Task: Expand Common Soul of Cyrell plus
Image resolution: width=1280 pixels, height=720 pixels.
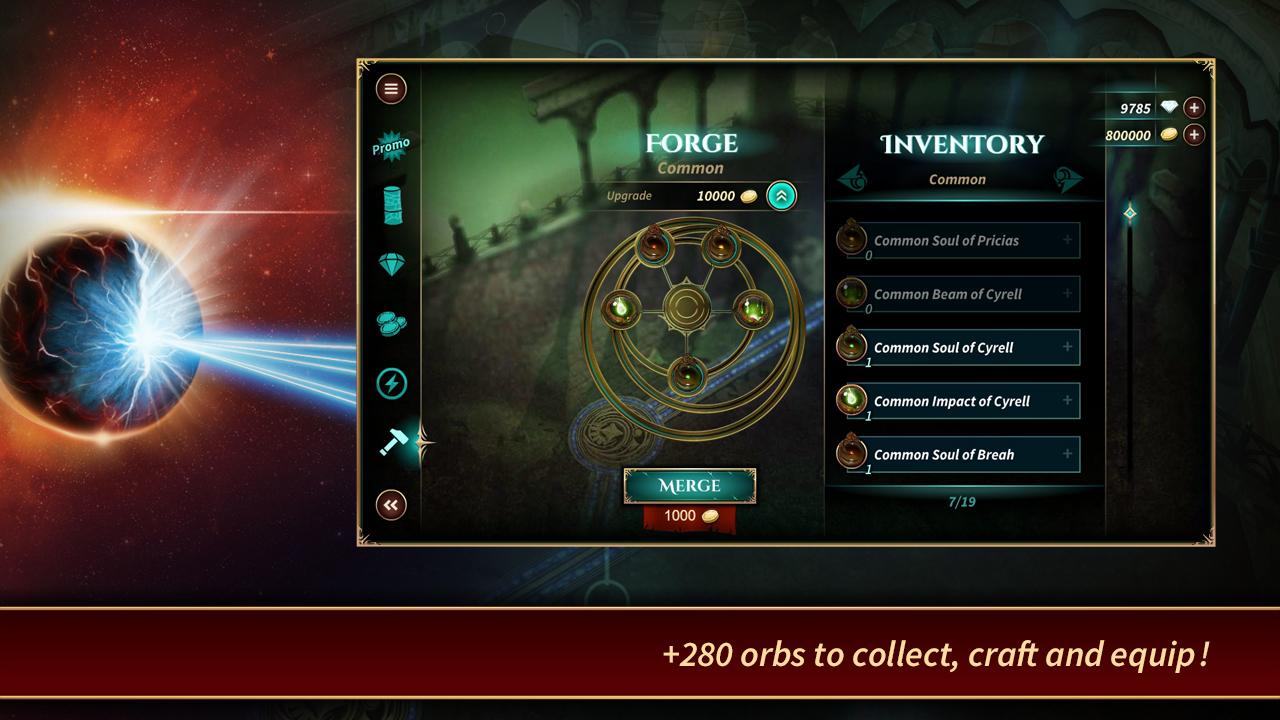Action: coord(1067,347)
